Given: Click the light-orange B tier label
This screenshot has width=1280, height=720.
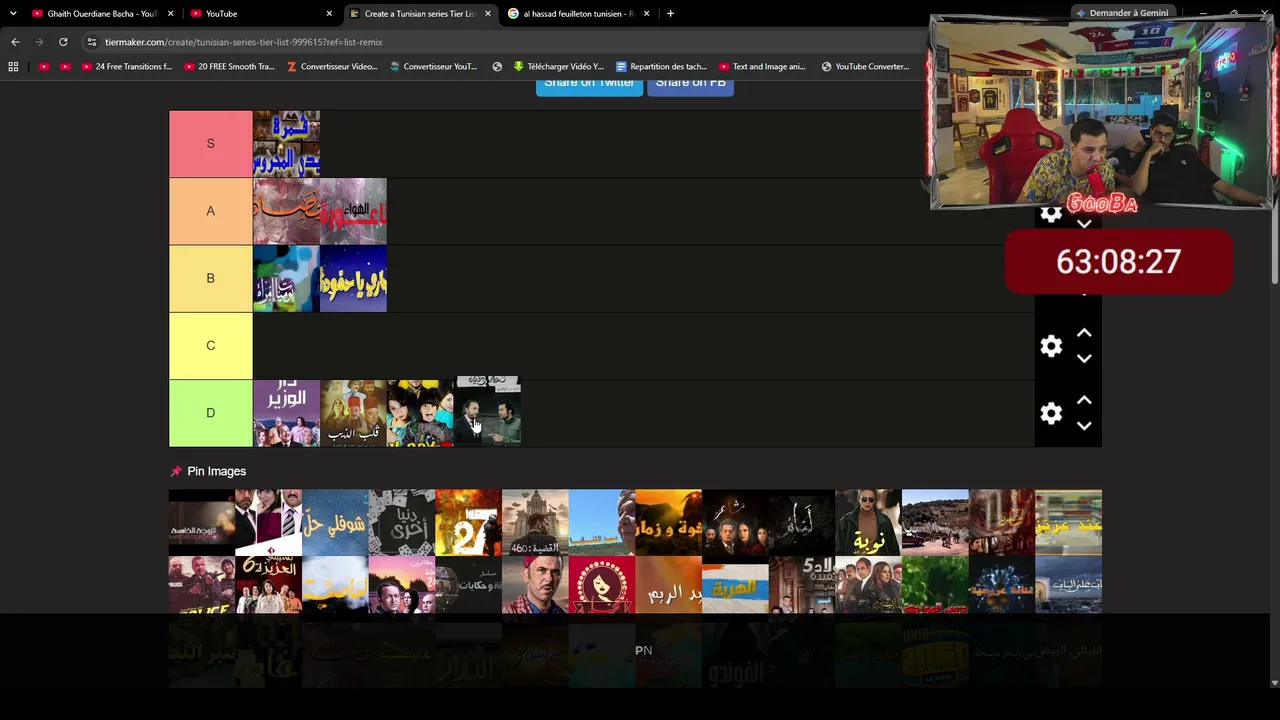Looking at the screenshot, I should 210,278.
